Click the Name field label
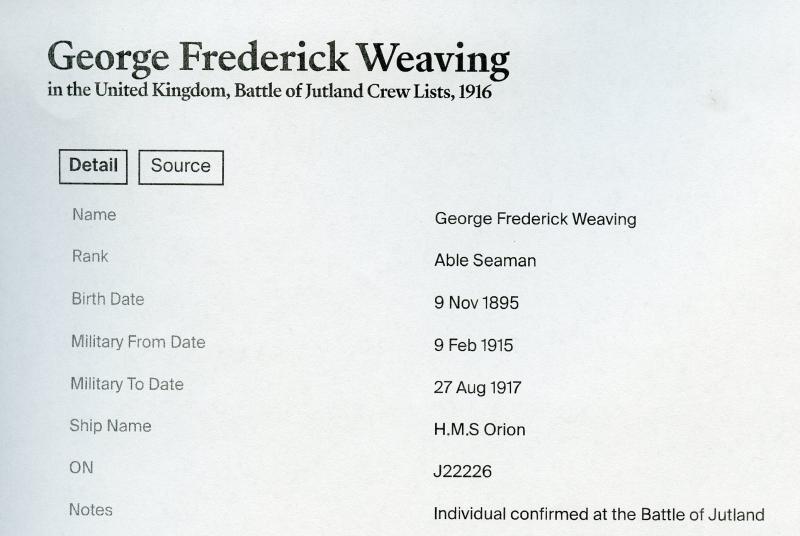 coord(94,215)
